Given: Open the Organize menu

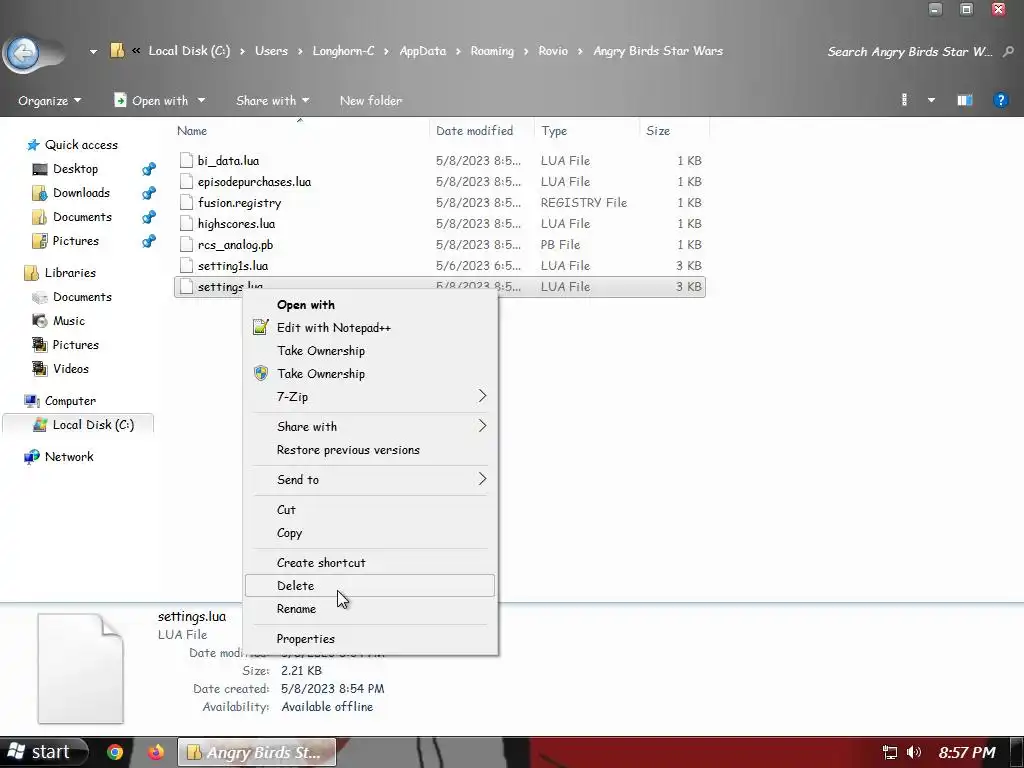Looking at the screenshot, I should (x=50, y=101).
